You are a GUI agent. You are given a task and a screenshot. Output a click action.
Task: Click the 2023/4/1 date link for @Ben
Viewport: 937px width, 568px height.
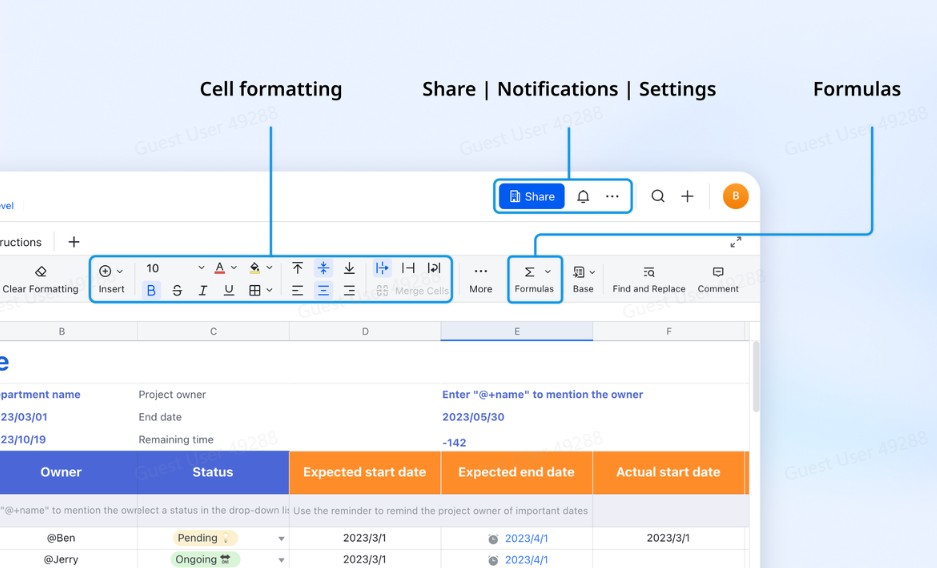(526, 538)
